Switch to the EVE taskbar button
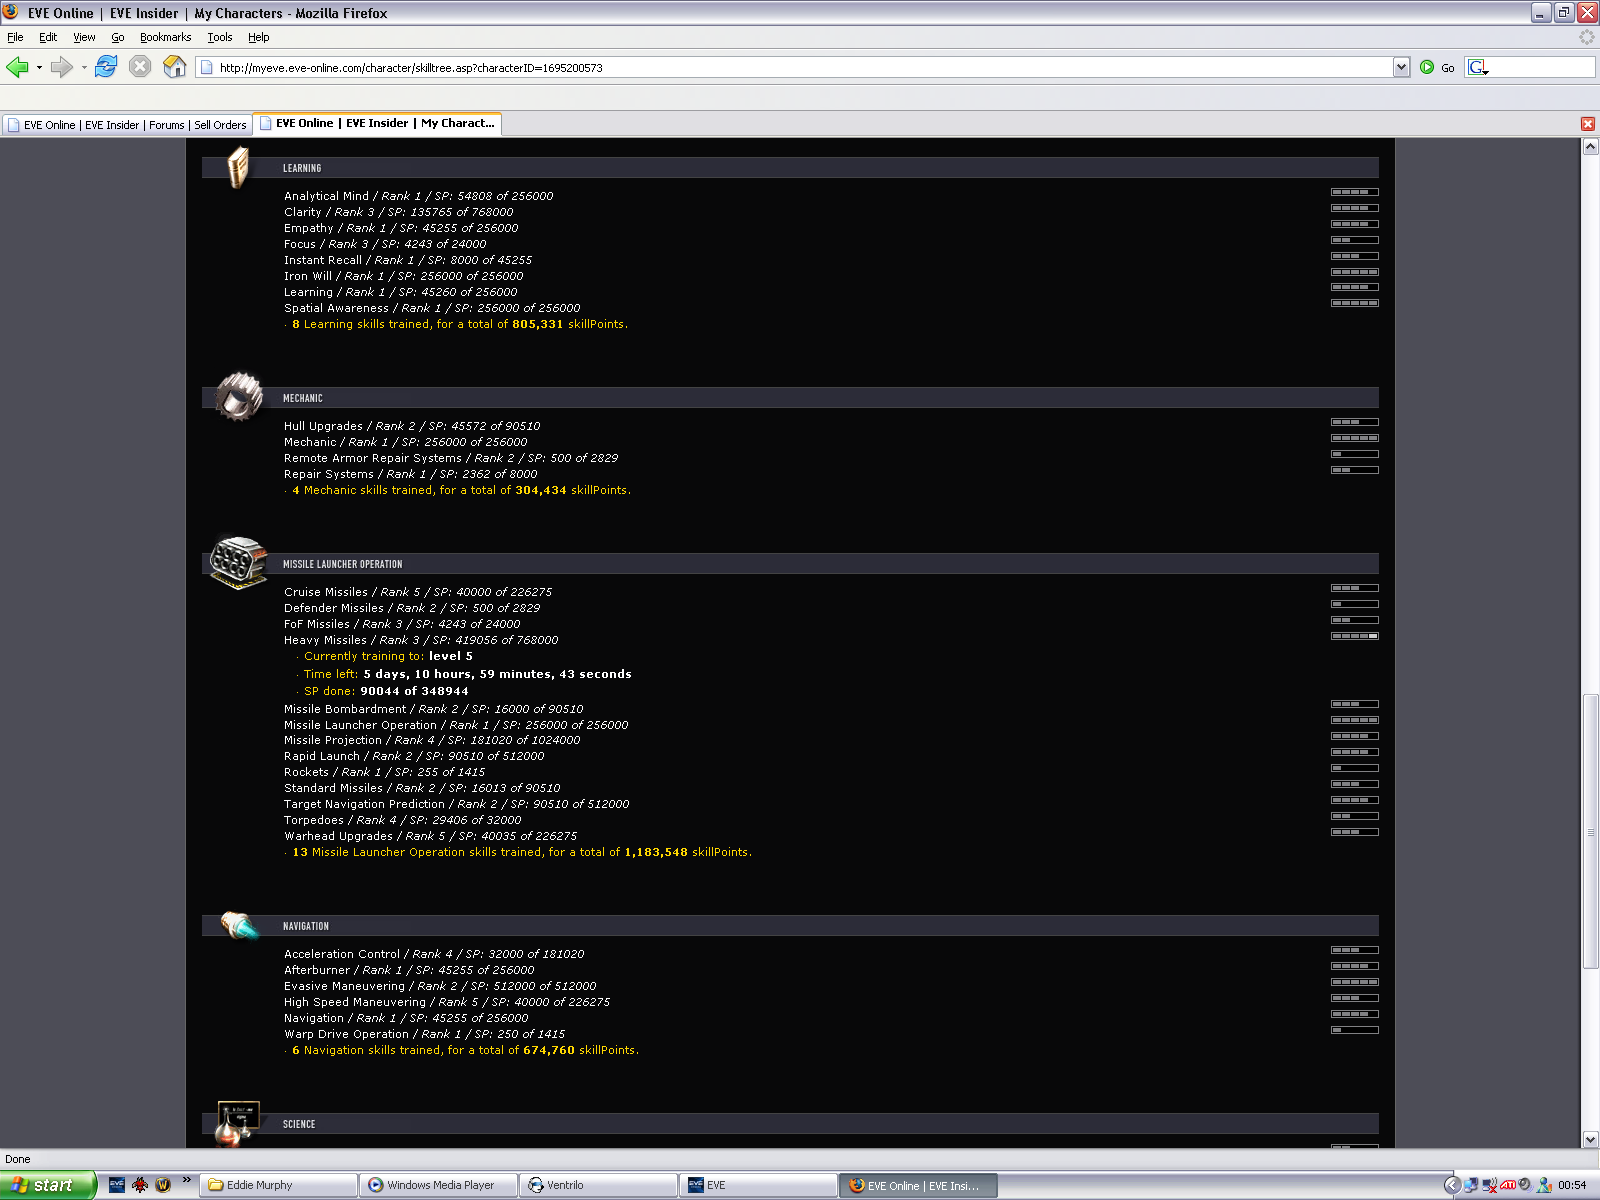1600x1200 pixels. point(759,1185)
